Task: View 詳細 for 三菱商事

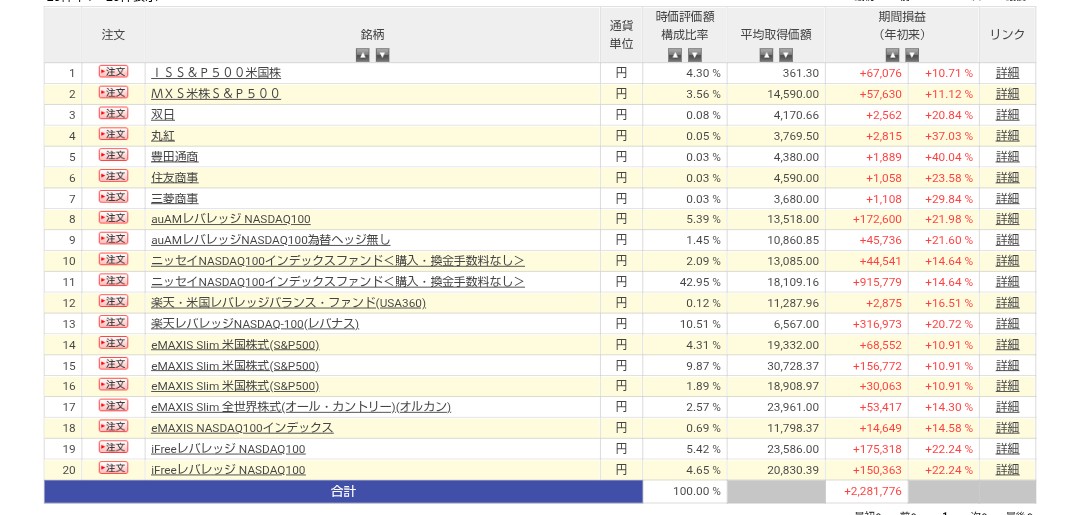Action: point(1007,199)
